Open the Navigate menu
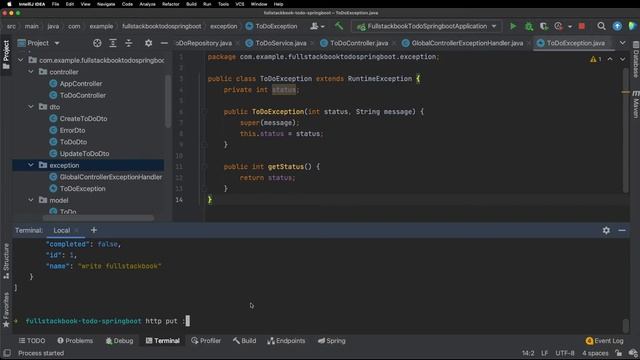This screenshot has height=360, width=640. click(106, 4)
